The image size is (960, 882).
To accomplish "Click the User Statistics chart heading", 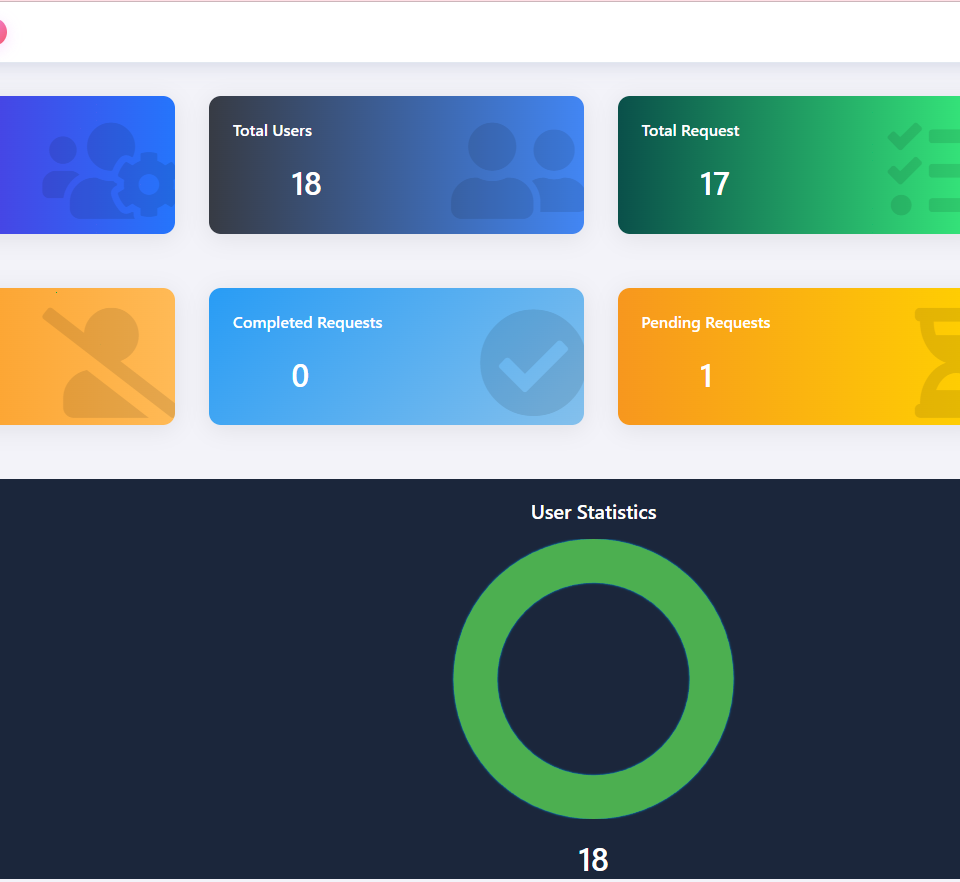I will [593, 512].
